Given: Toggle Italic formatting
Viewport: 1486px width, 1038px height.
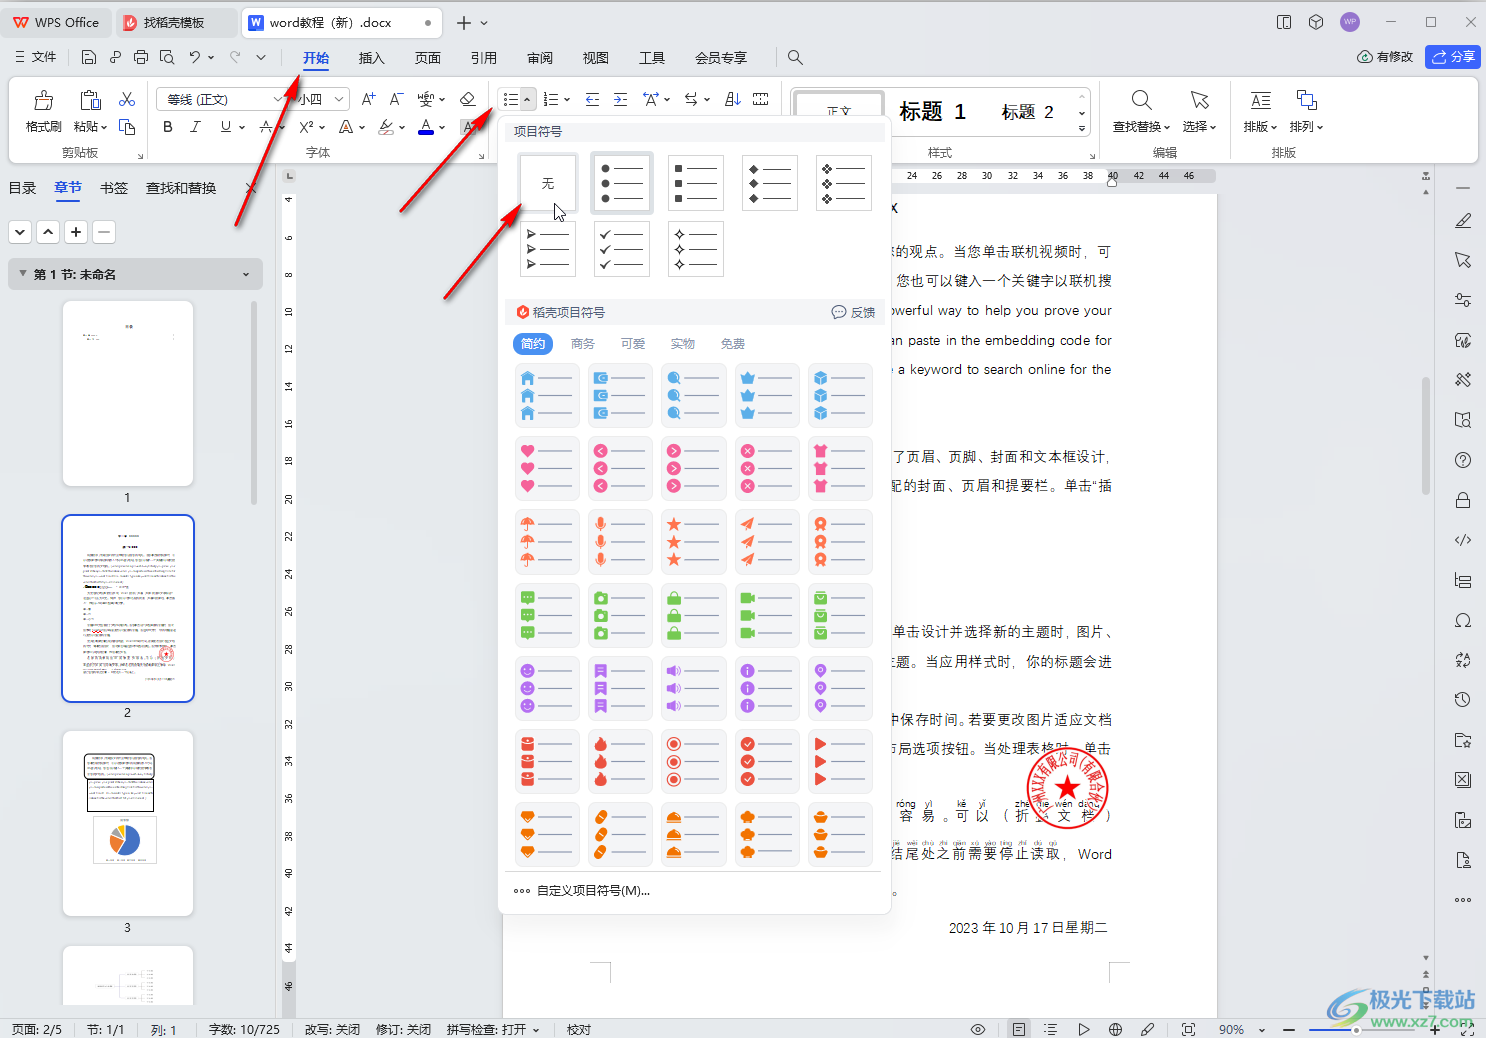Looking at the screenshot, I should click(x=195, y=127).
